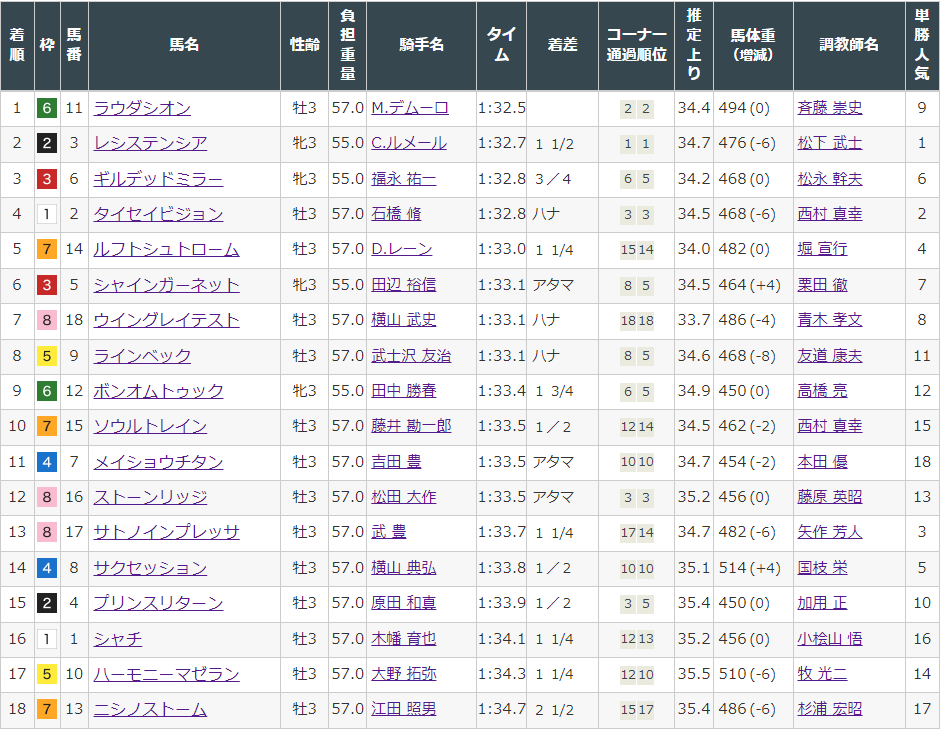Open jockey link 江田 照男
This screenshot has width=941, height=730.
click(x=404, y=710)
